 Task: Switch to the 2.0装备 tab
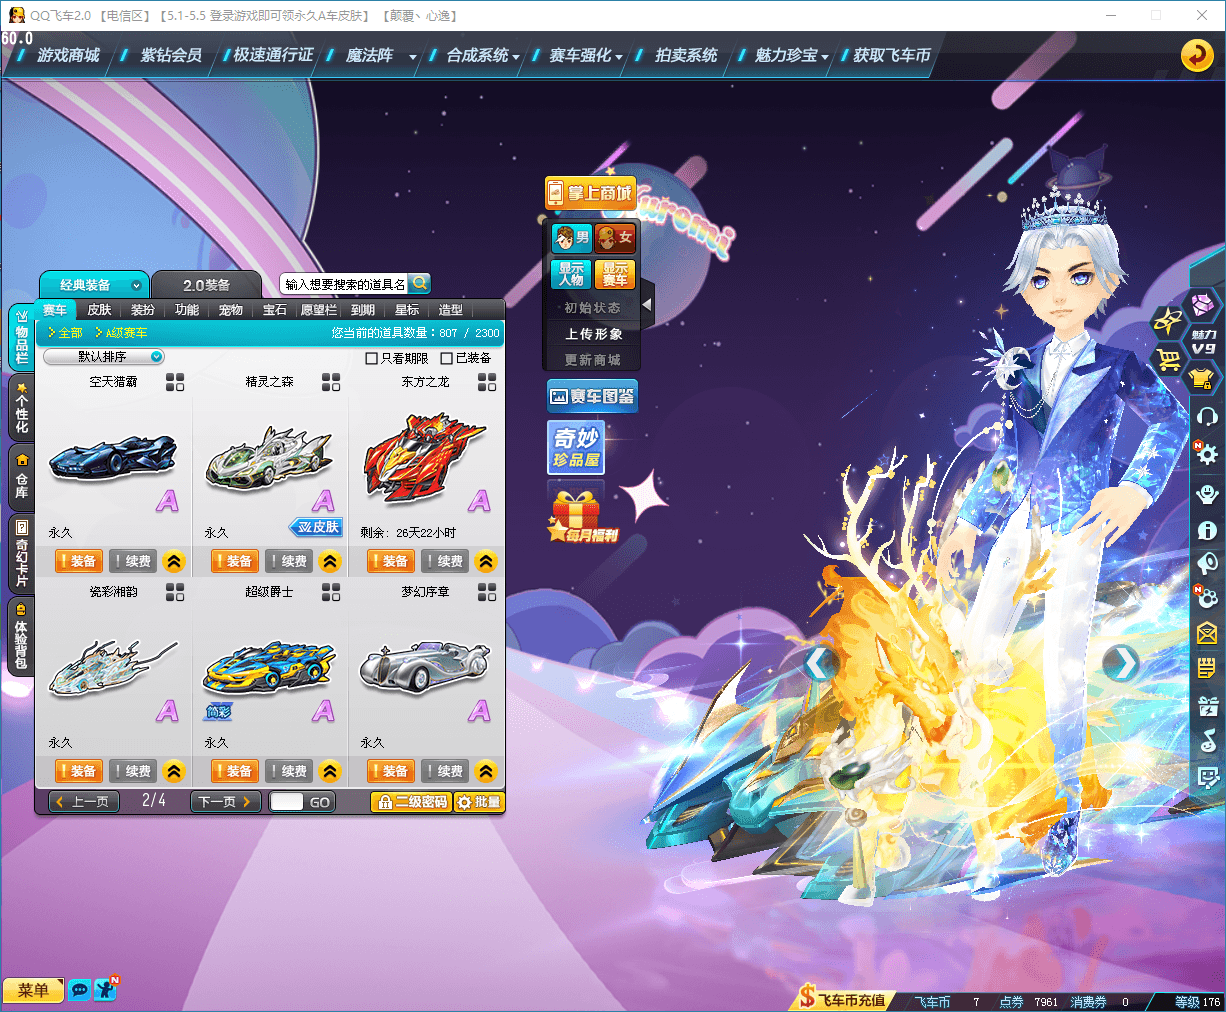[x=207, y=285]
